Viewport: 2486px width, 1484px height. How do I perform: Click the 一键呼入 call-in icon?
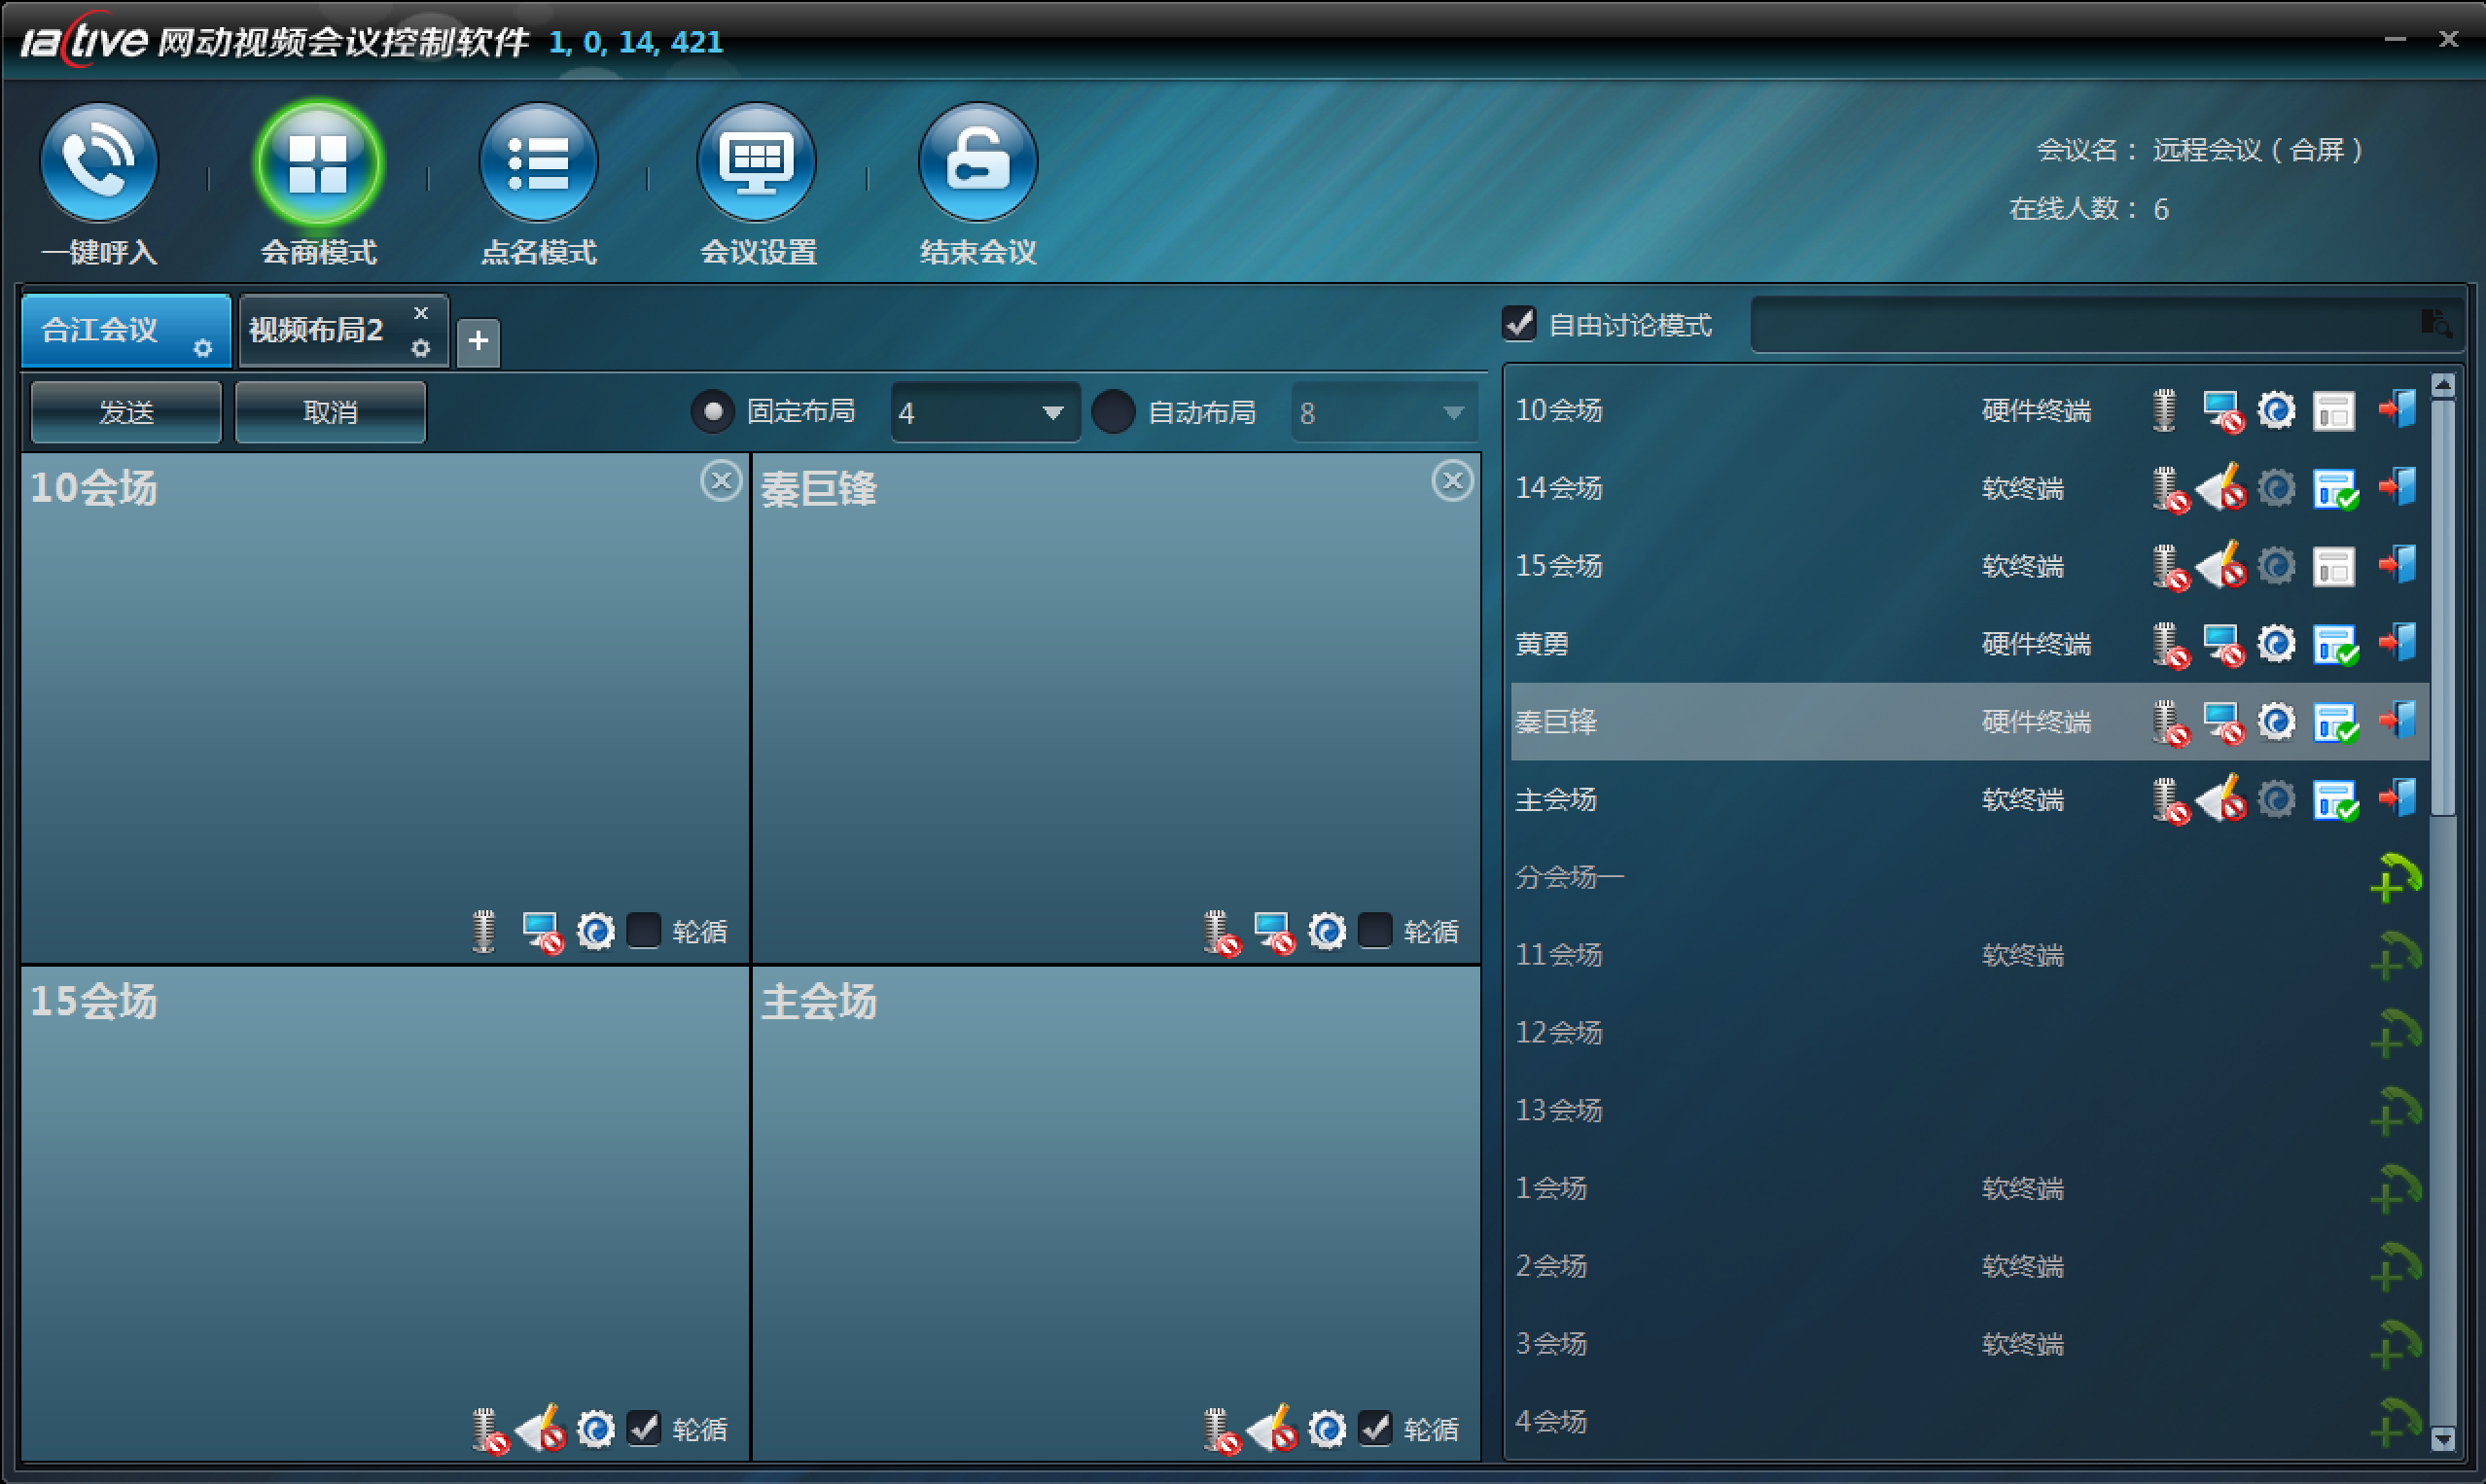pyautogui.click(x=98, y=163)
